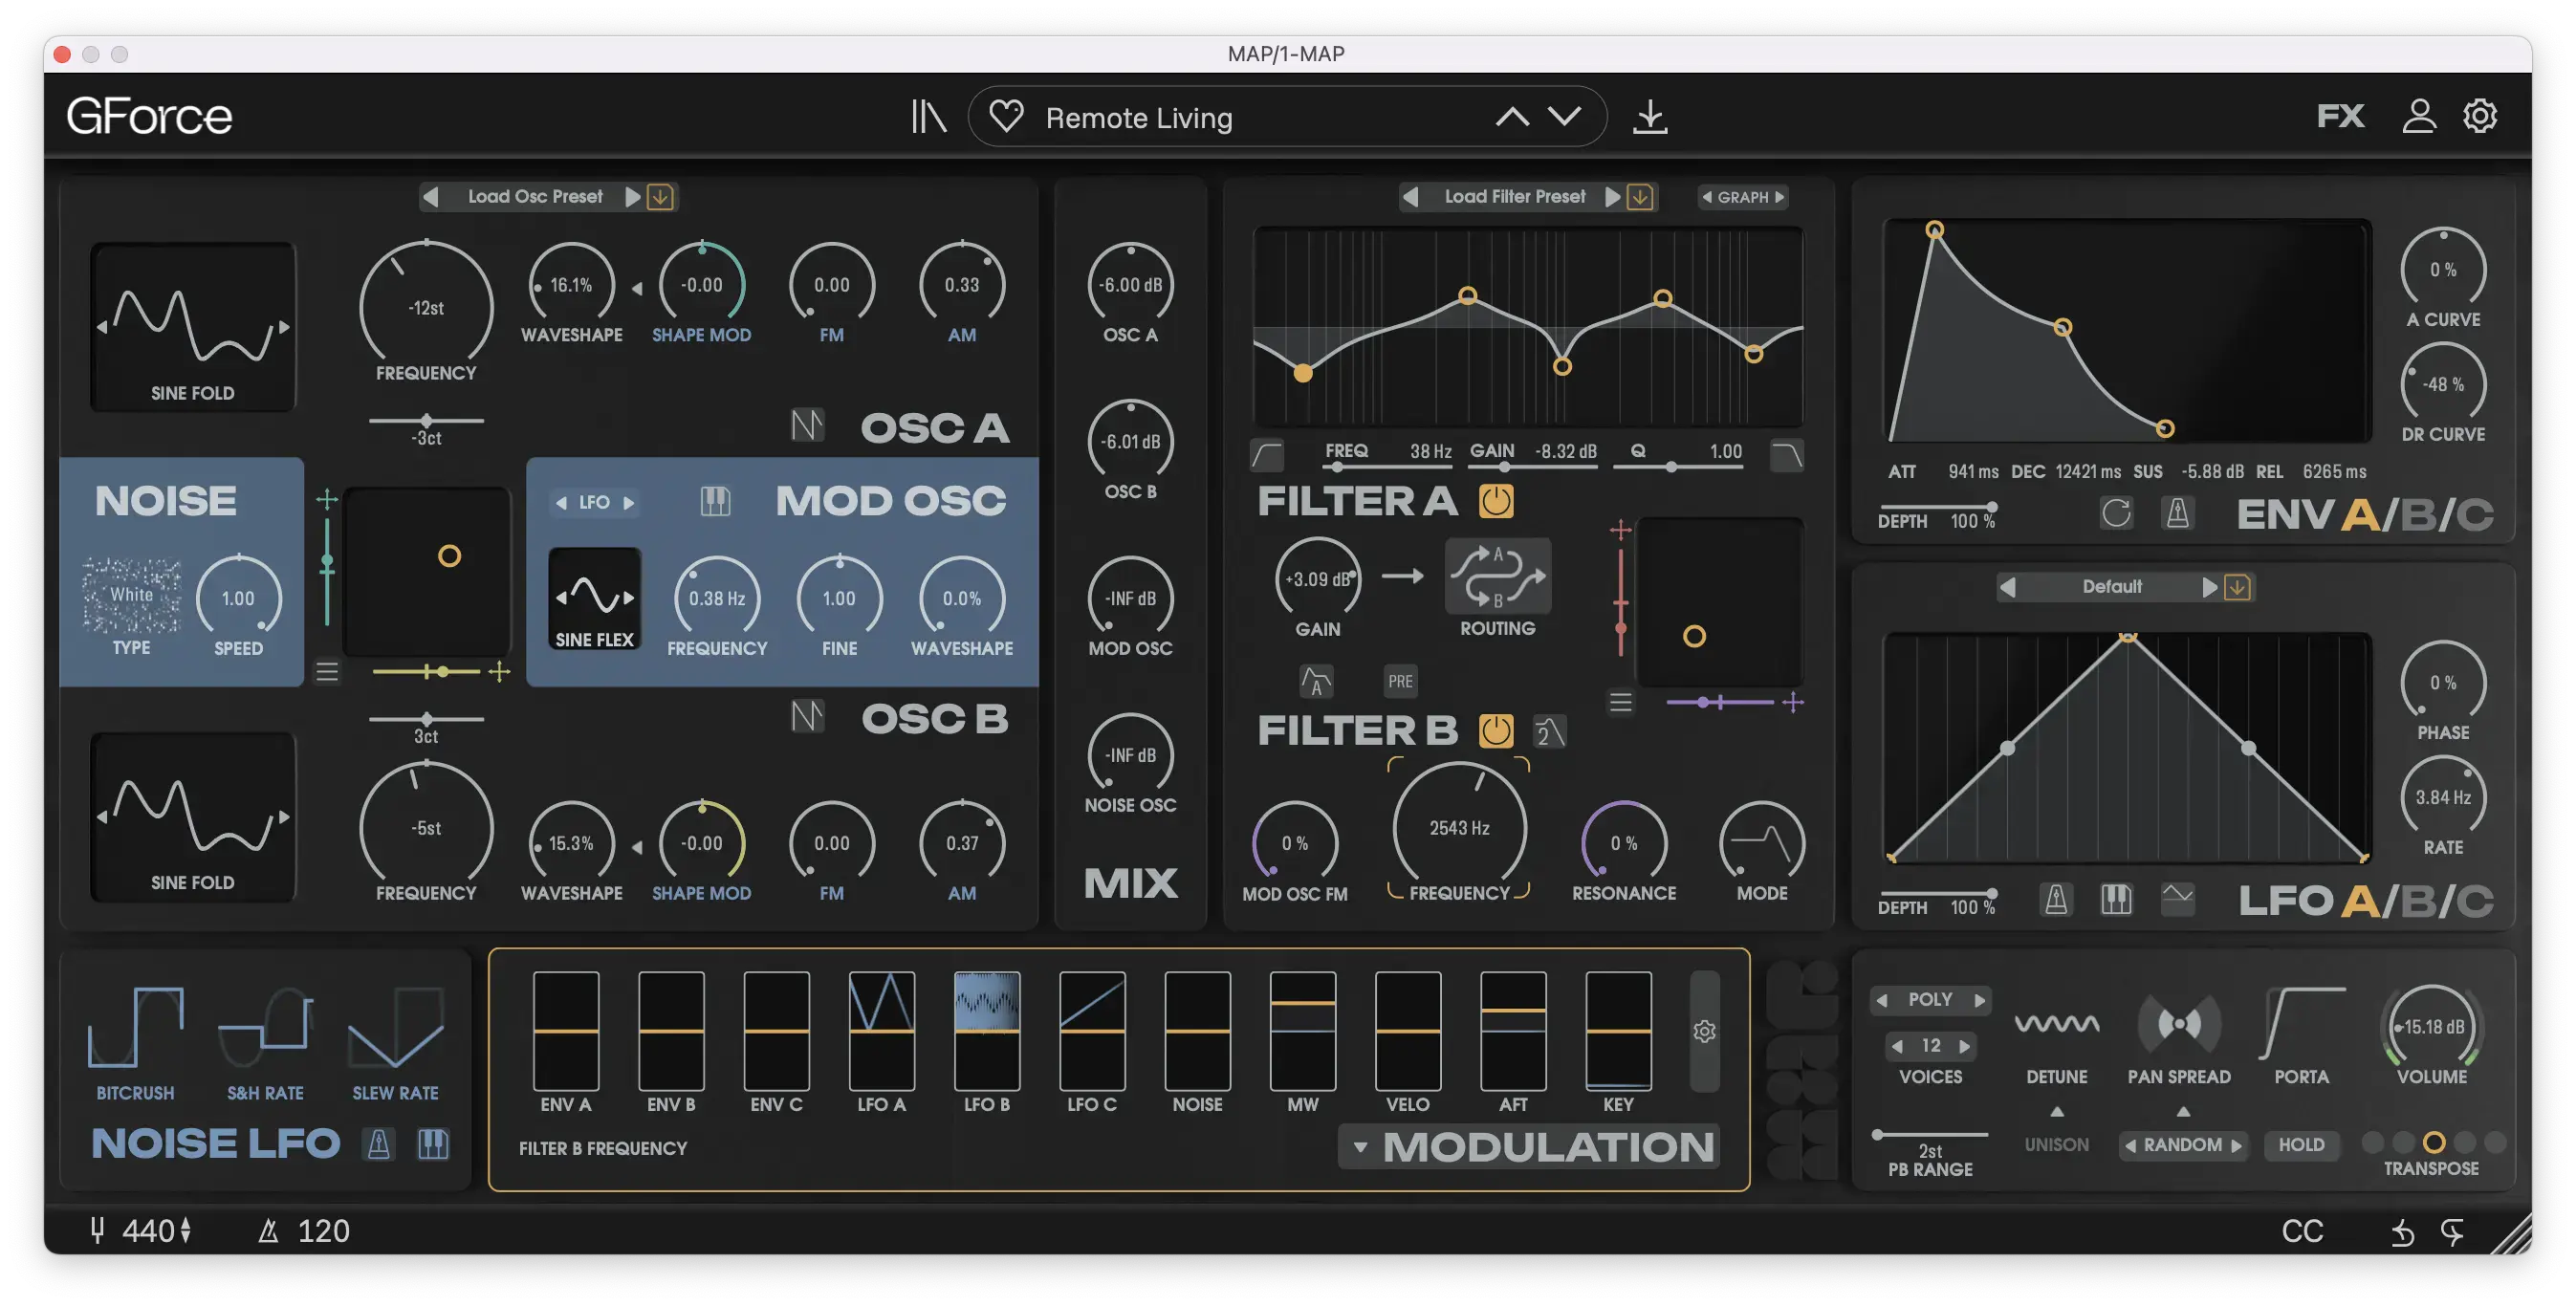The image size is (2576, 1306).
Task: Click the Noise LFO metronome sync icon
Action: pos(379,1144)
